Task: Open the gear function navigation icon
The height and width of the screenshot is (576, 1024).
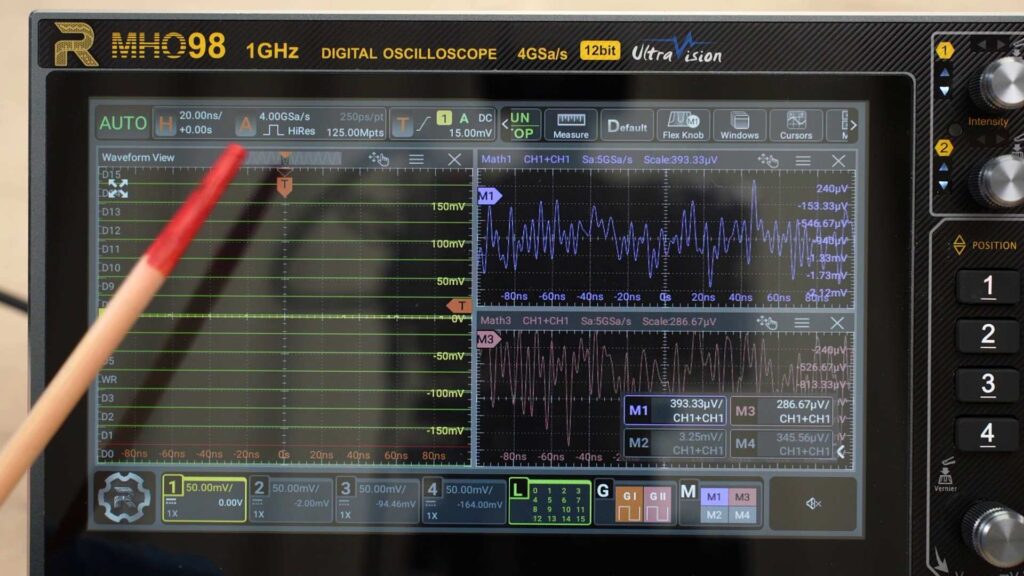Action: [125, 499]
